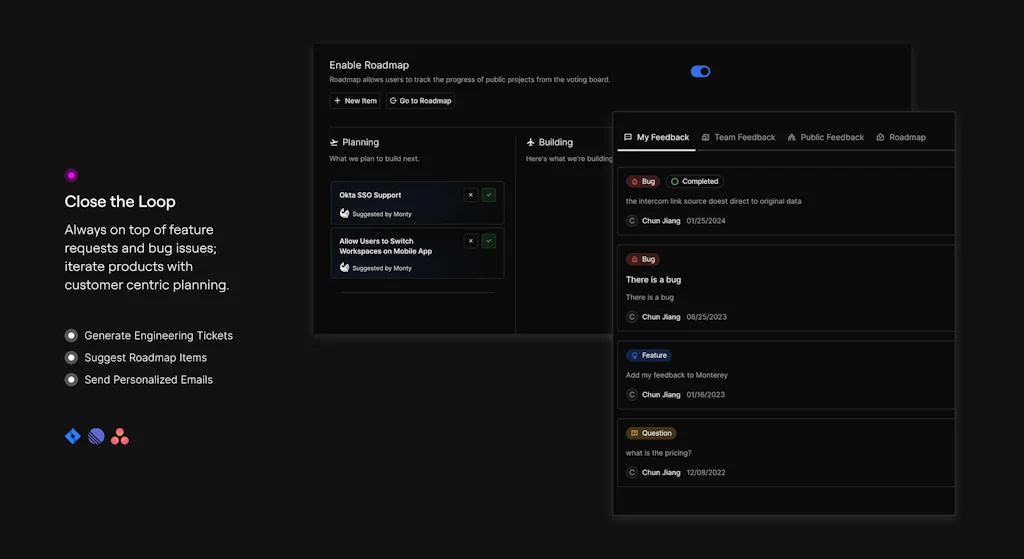The width and height of the screenshot is (1024, 559).
Task: Click the Monty avatar on Switch Workspaces card
Action: pos(344,267)
